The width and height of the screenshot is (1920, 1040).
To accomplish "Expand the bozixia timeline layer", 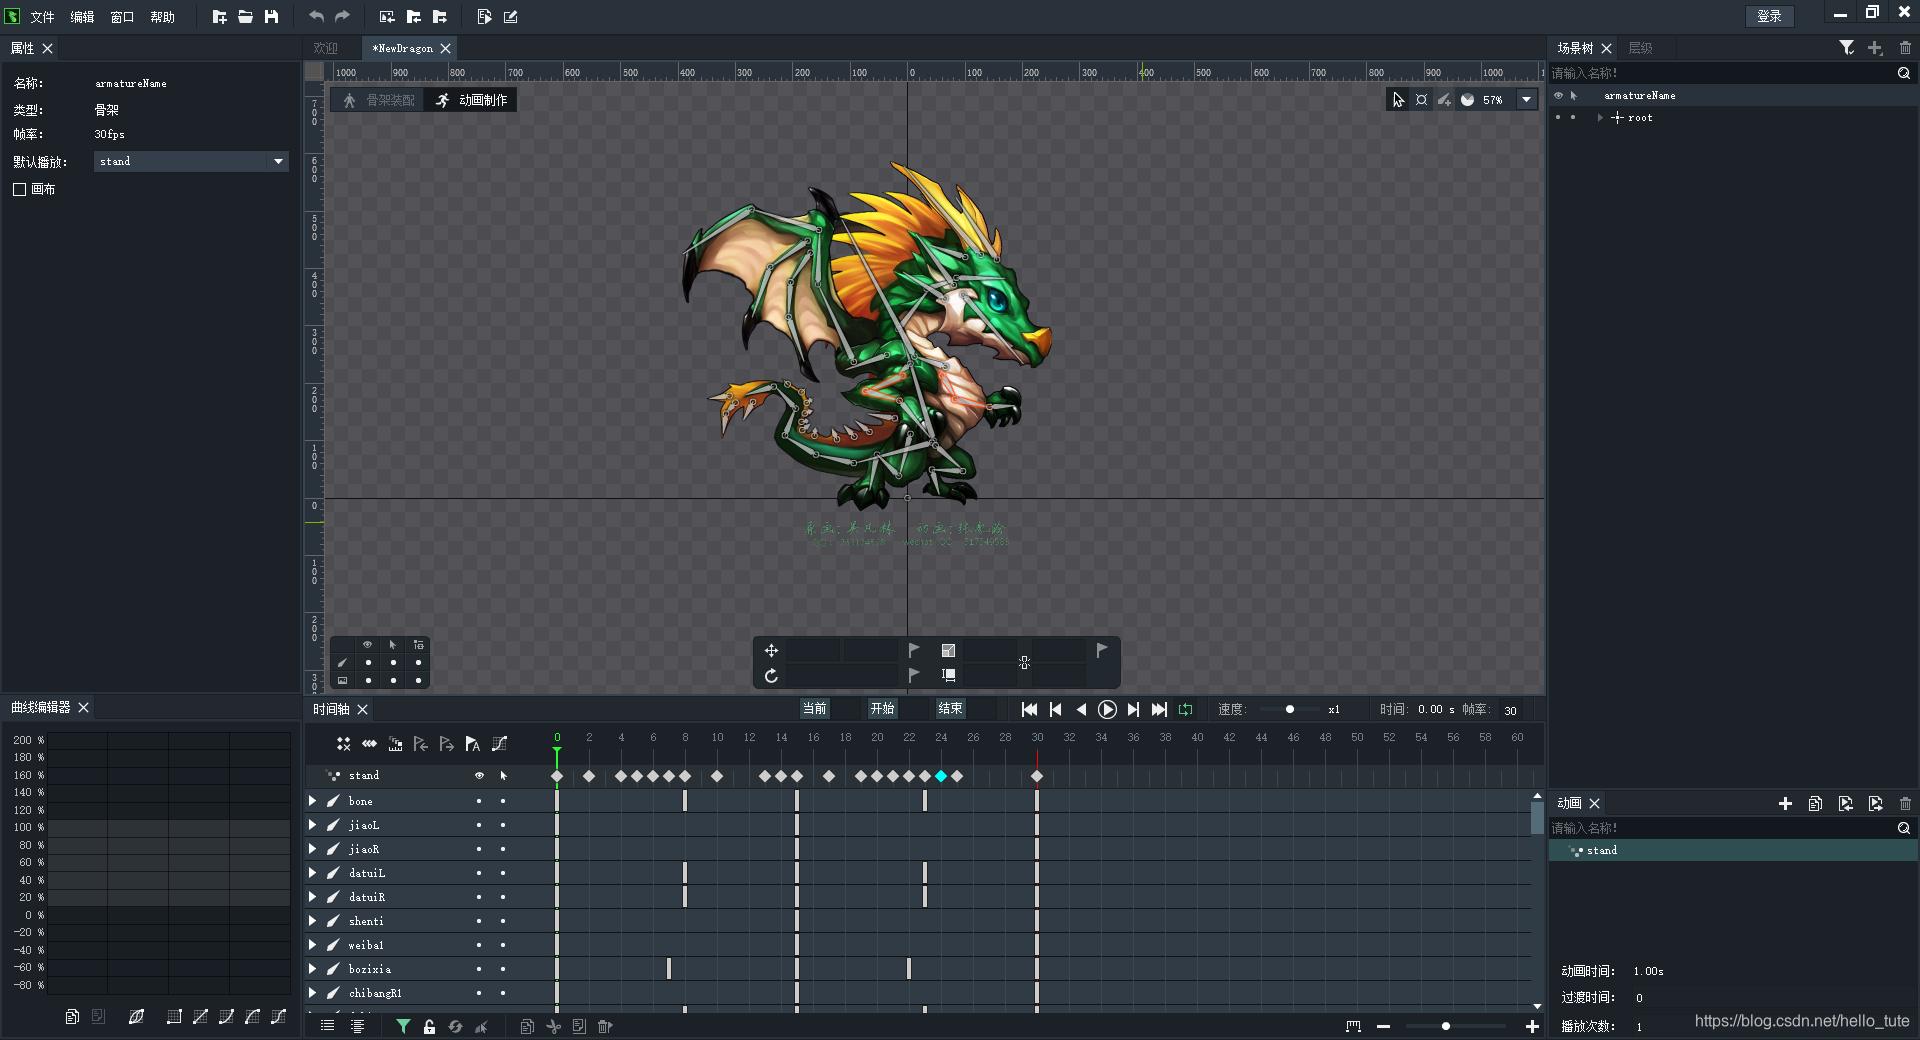I will point(312,969).
